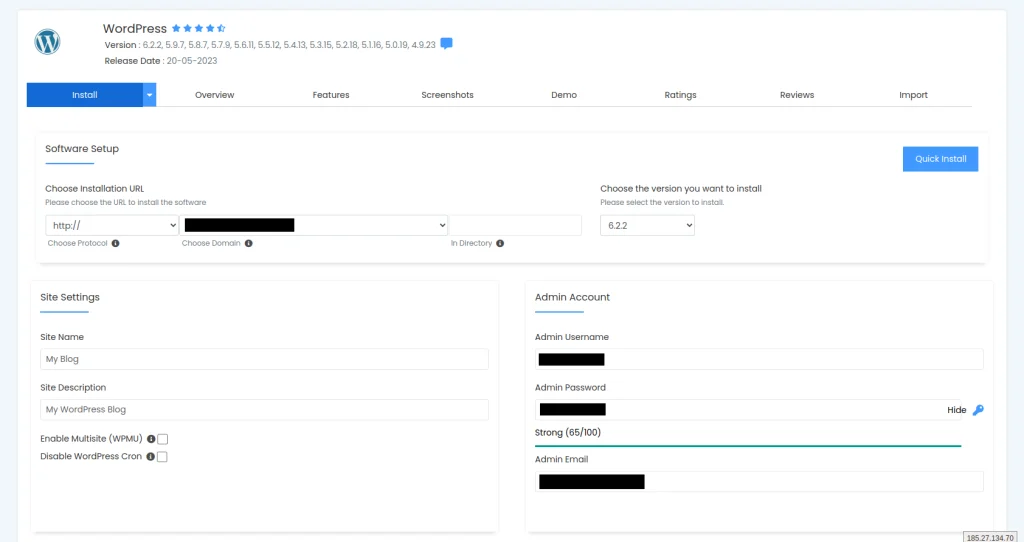Image resolution: width=1024 pixels, height=542 pixels.
Task: Click the version list text after Version
Action: (289, 45)
